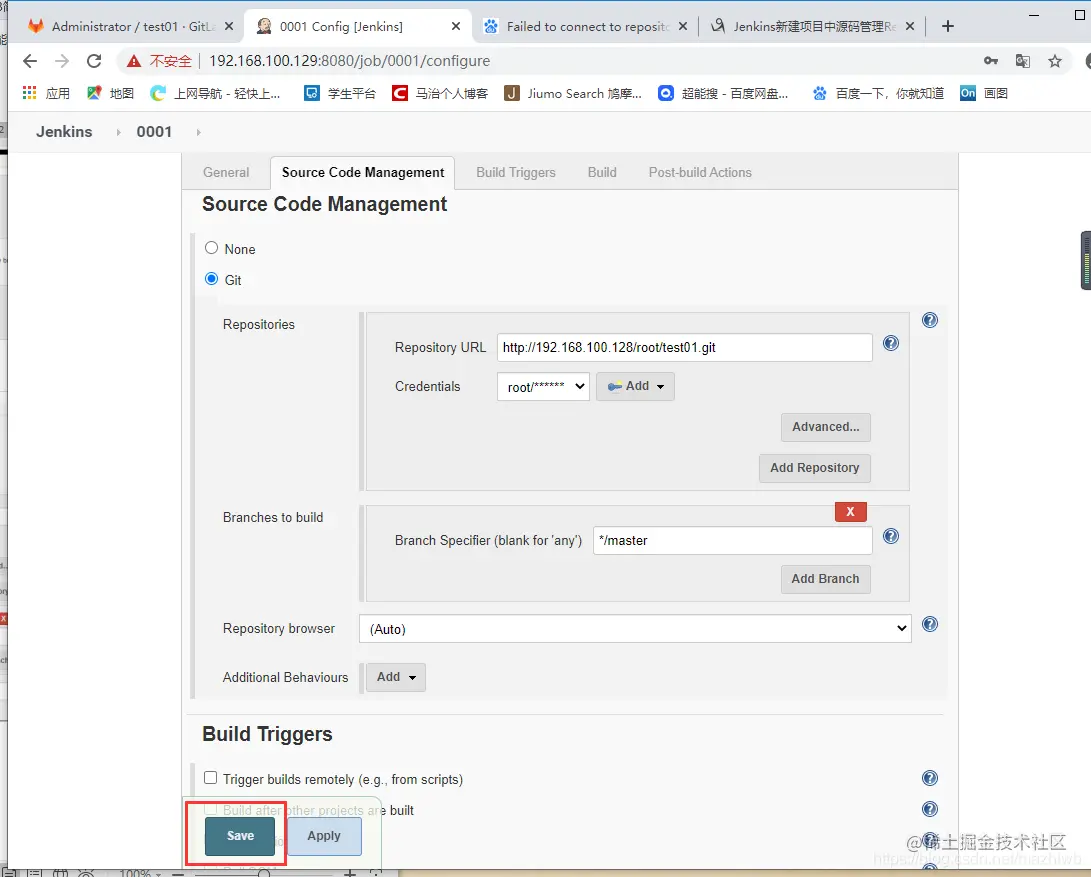
Task: Show help for Repository browser
Action: (x=930, y=624)
